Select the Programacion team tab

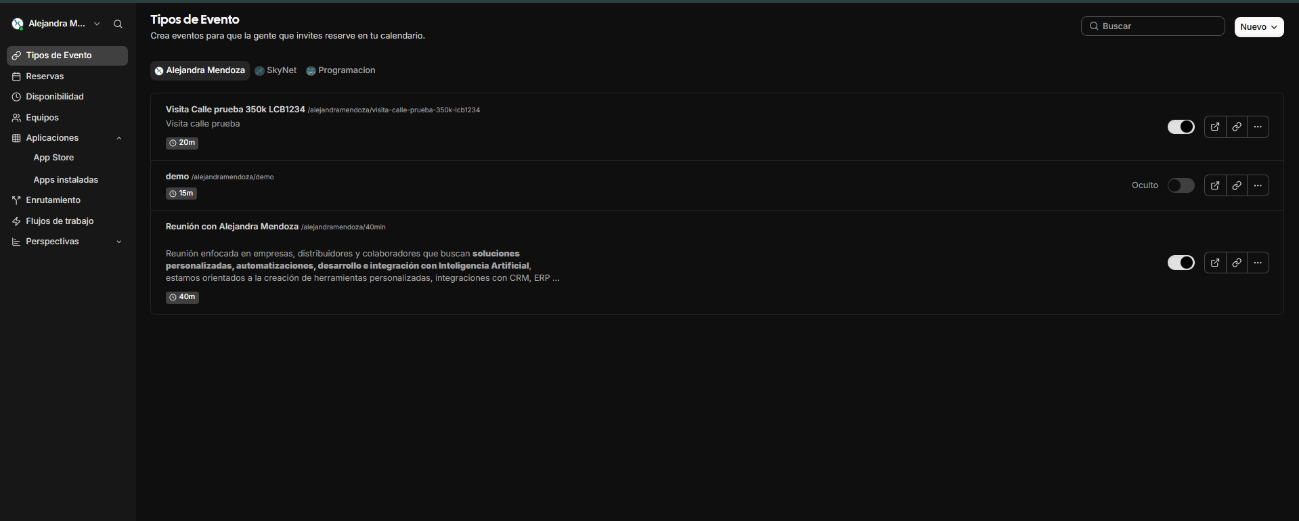(340, 70)
